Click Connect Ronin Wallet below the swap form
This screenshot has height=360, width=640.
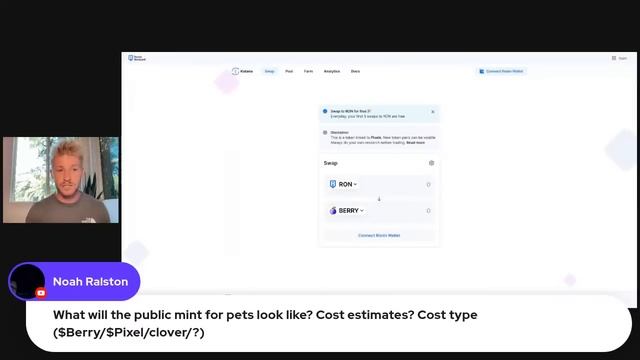point(379,236)
